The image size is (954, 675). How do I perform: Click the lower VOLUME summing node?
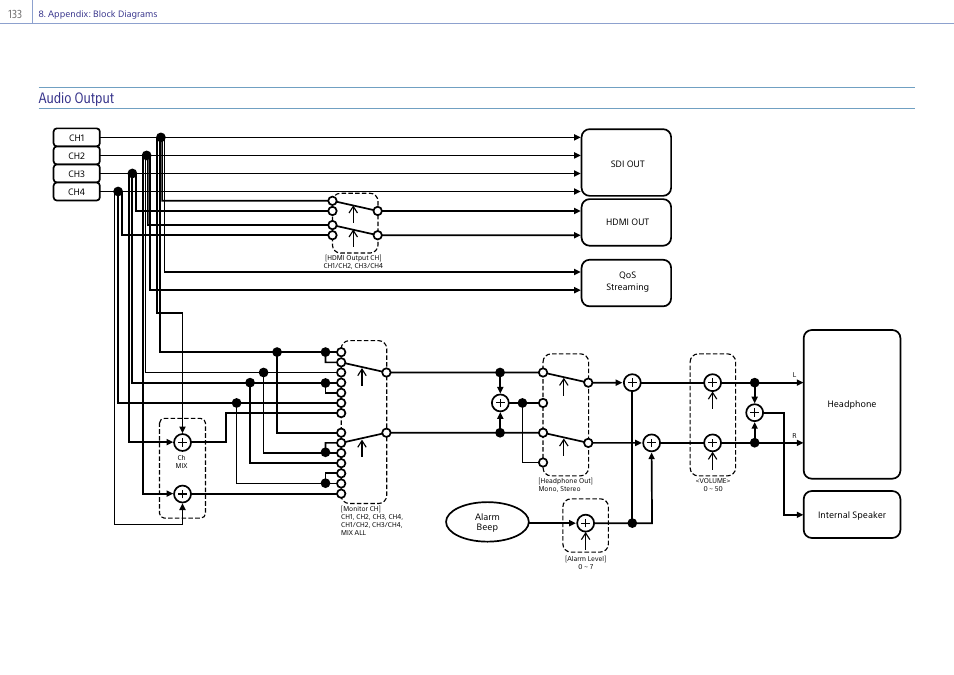(x=712, y=442)
